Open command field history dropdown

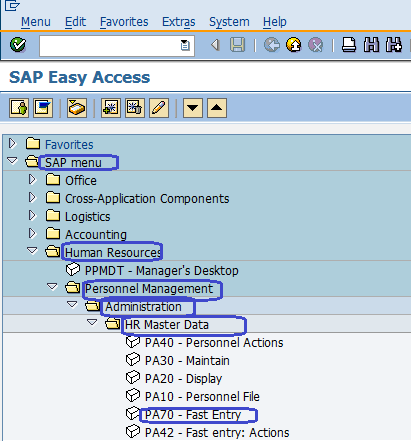coord(185,45)
